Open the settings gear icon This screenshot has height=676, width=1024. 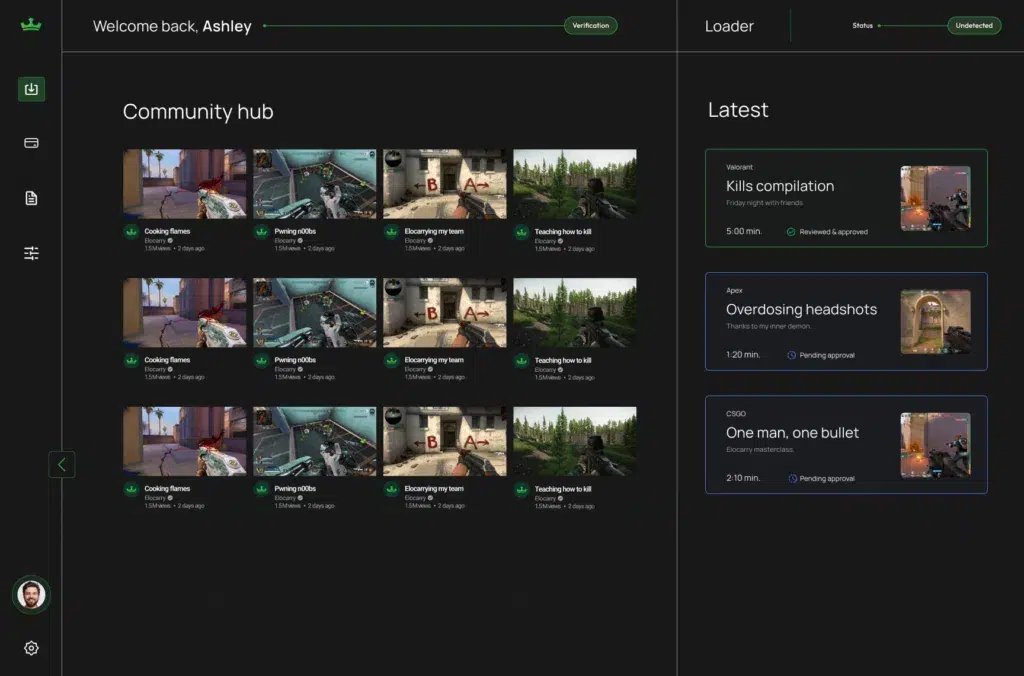(31, 648)
